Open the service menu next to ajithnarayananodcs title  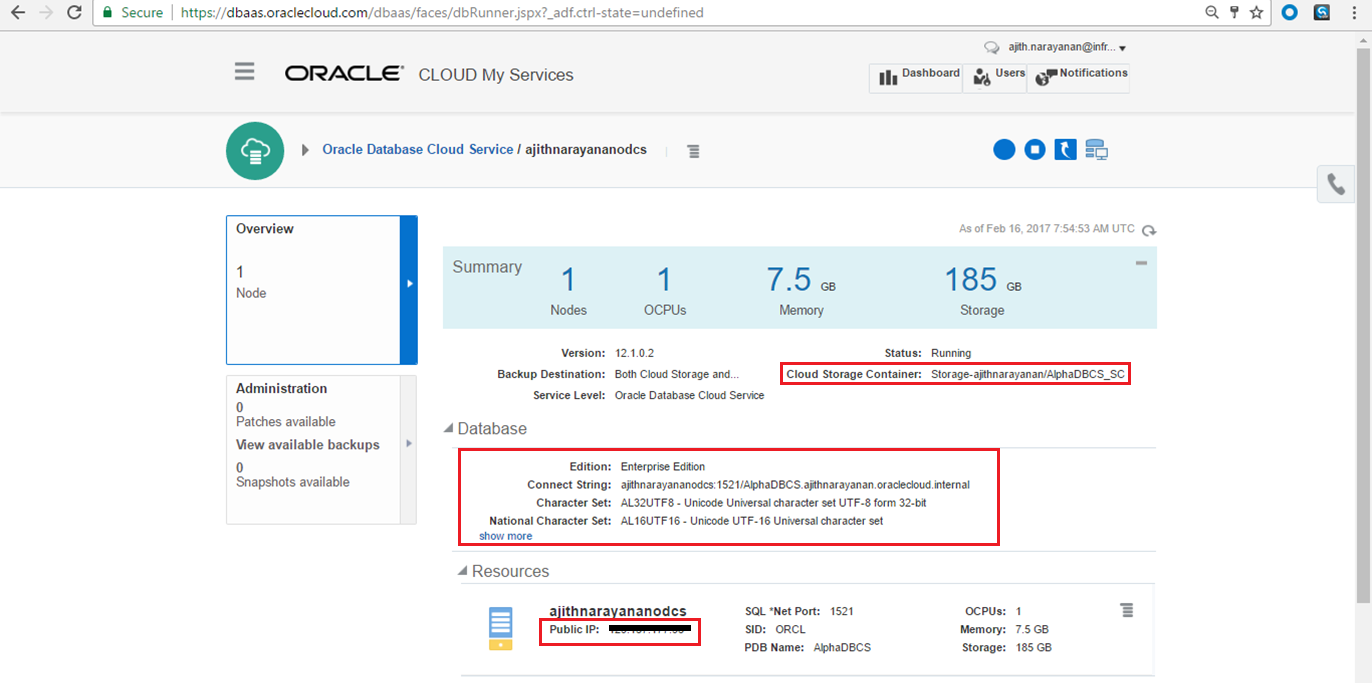pos(693,151)
